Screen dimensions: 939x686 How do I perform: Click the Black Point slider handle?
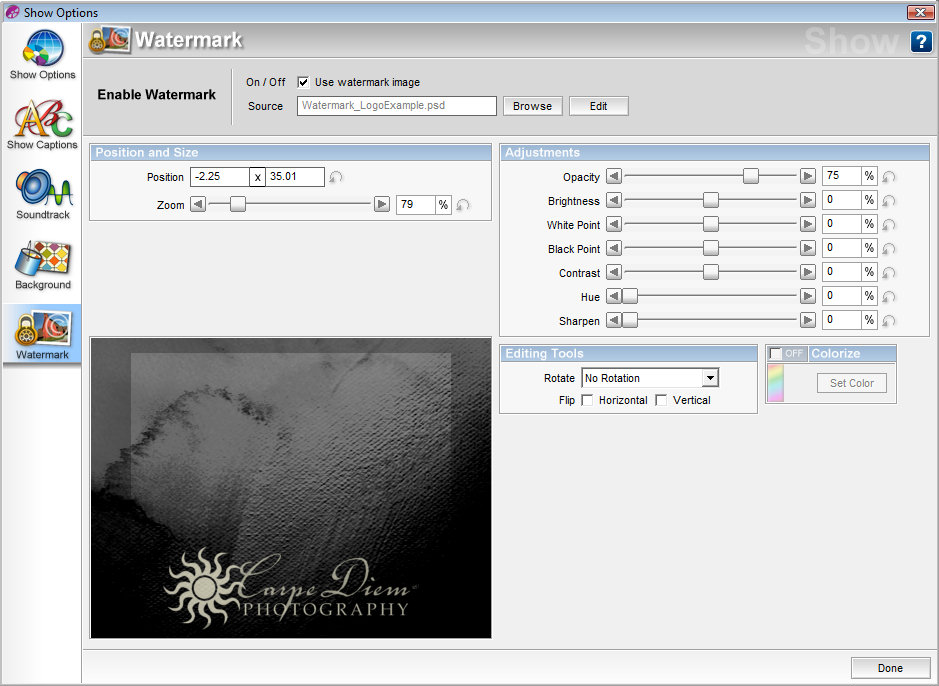point(711,248)
